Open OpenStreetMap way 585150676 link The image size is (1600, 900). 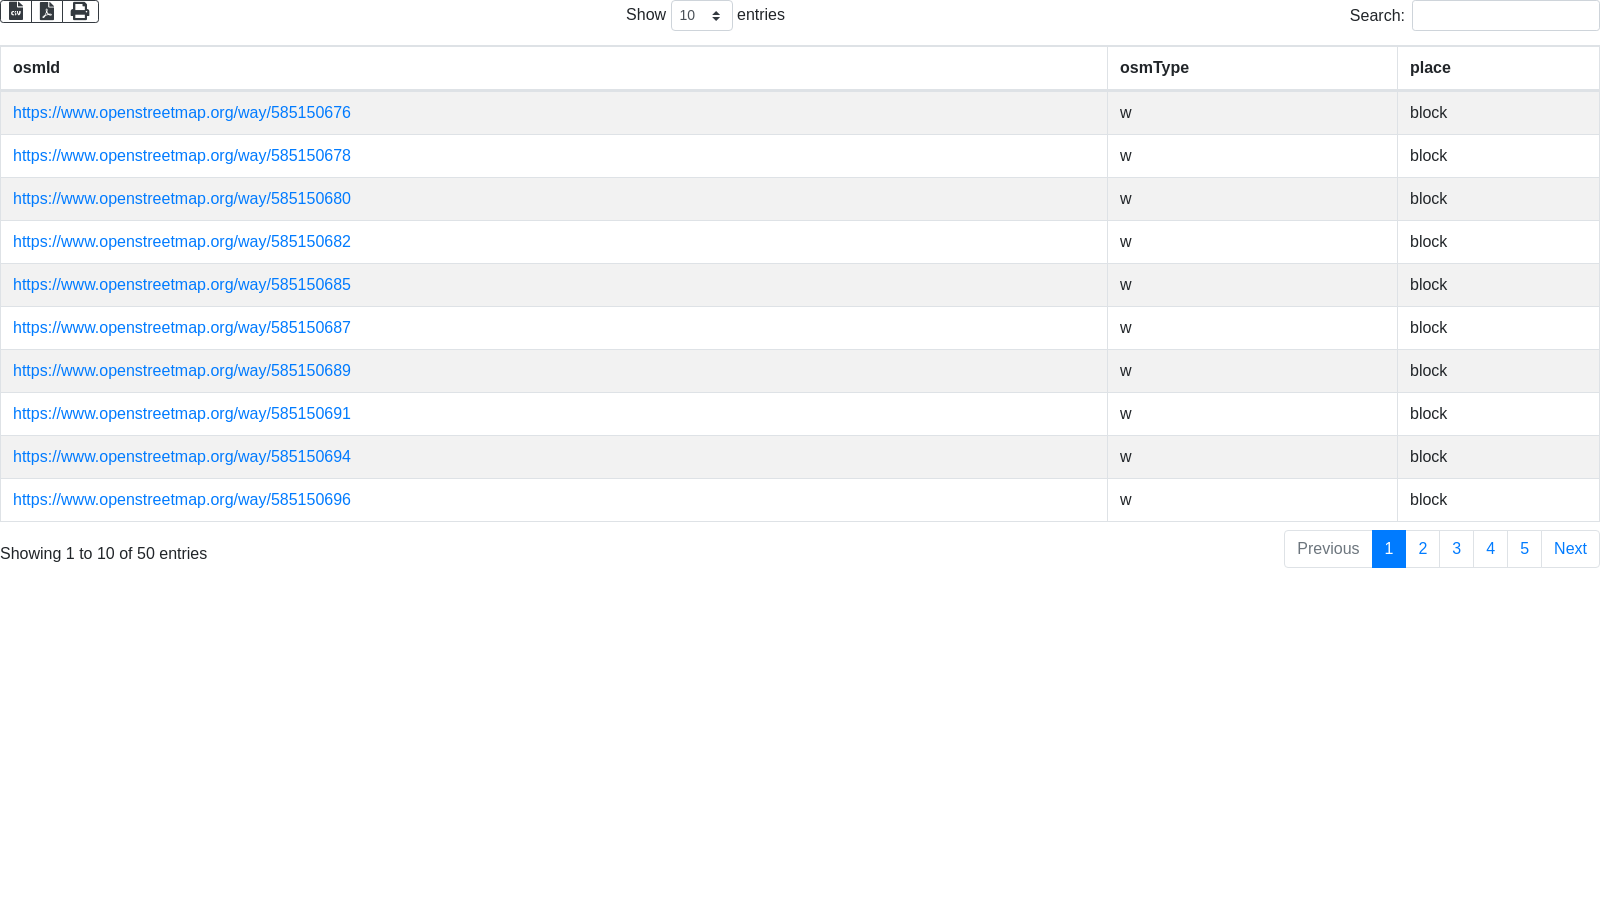point(182,113)
